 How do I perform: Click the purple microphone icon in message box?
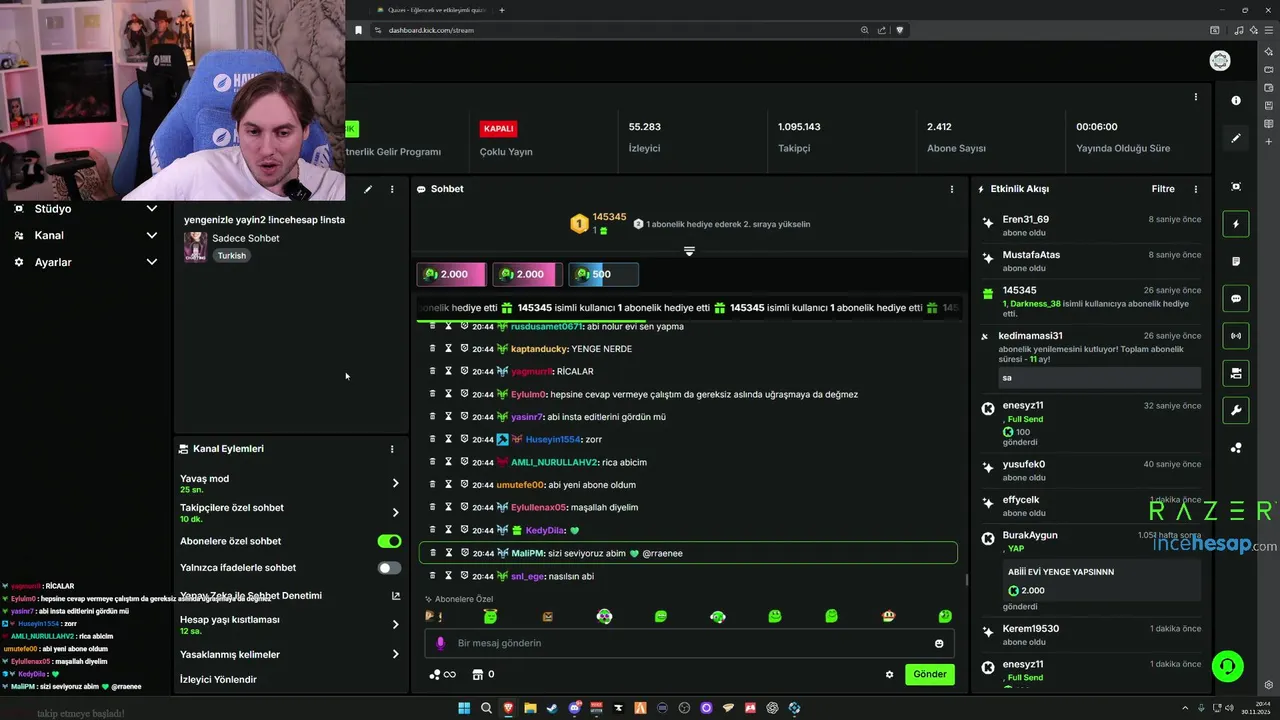coord(440,643)
